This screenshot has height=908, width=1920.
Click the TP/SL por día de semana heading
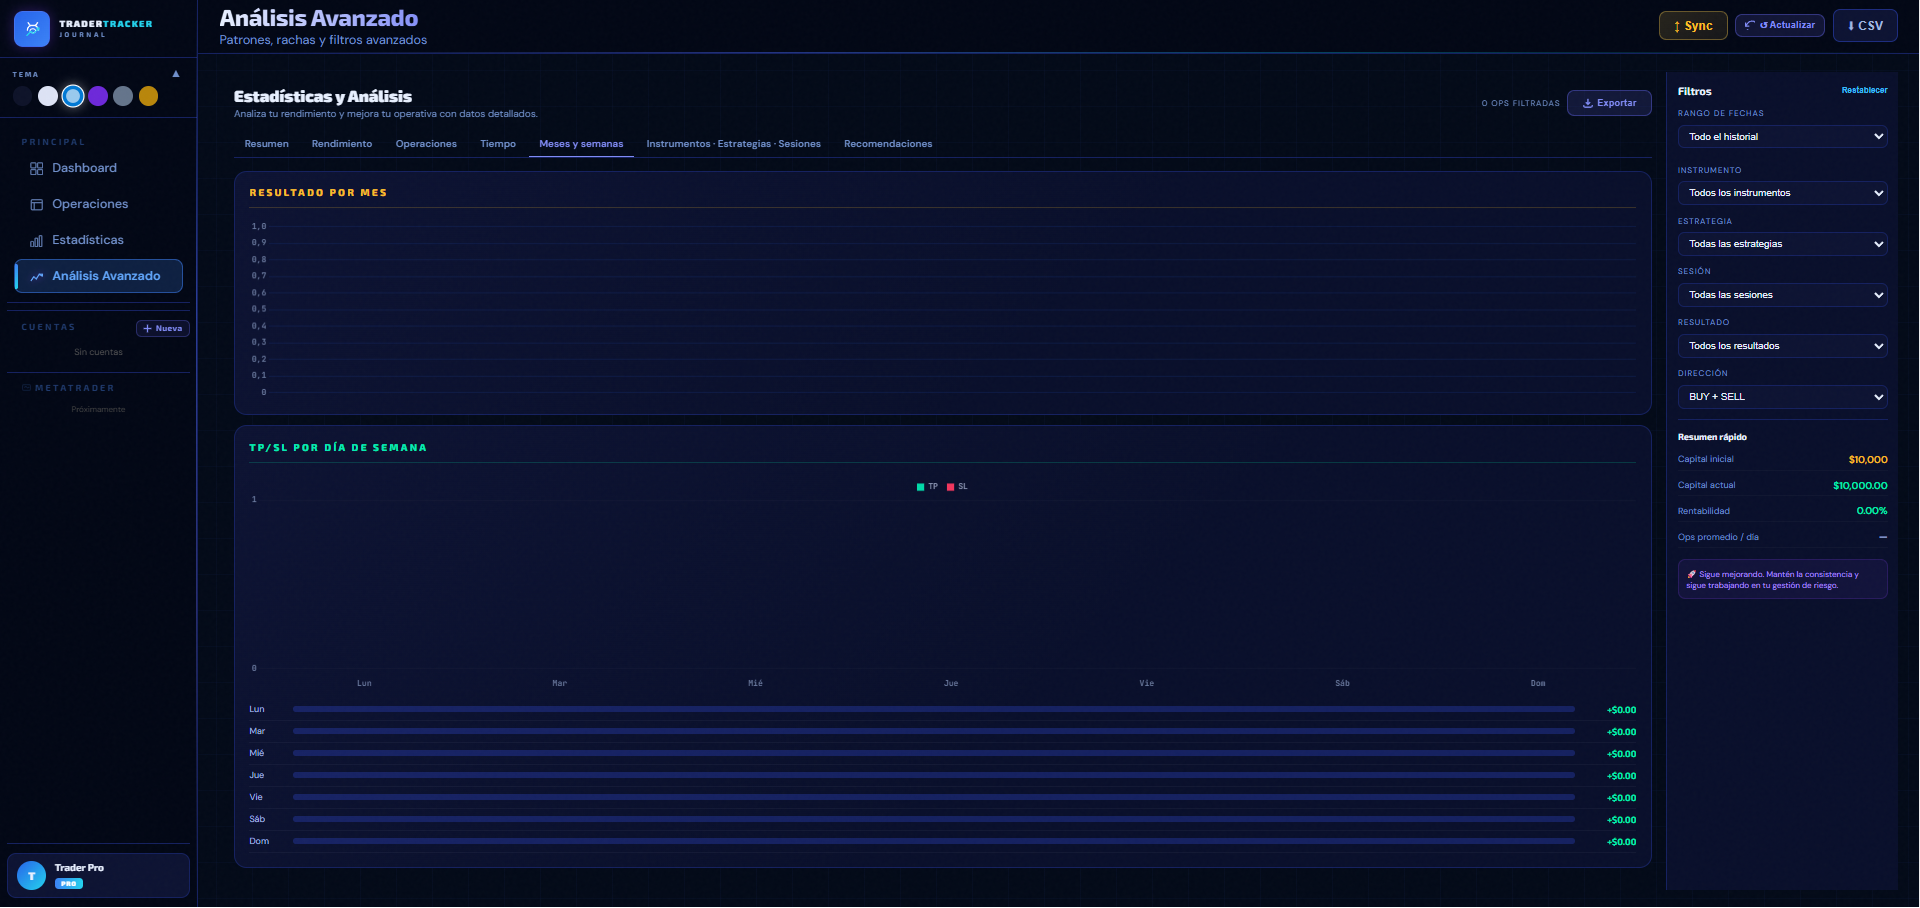338,448
